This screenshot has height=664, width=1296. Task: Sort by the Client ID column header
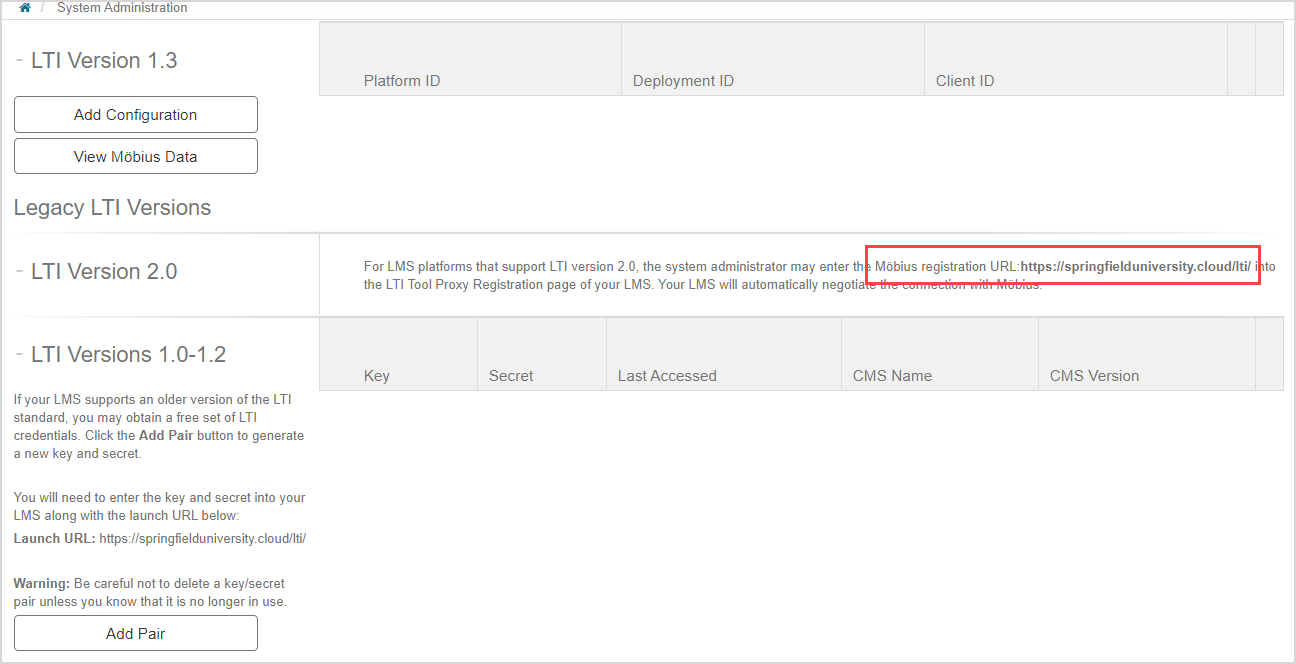pyautogui.click(x=964, y=80)
